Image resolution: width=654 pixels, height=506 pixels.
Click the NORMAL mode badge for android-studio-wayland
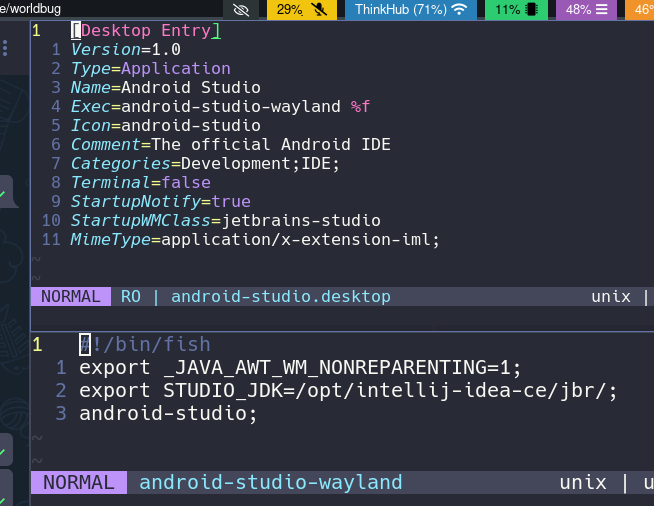tap(79, 483)
